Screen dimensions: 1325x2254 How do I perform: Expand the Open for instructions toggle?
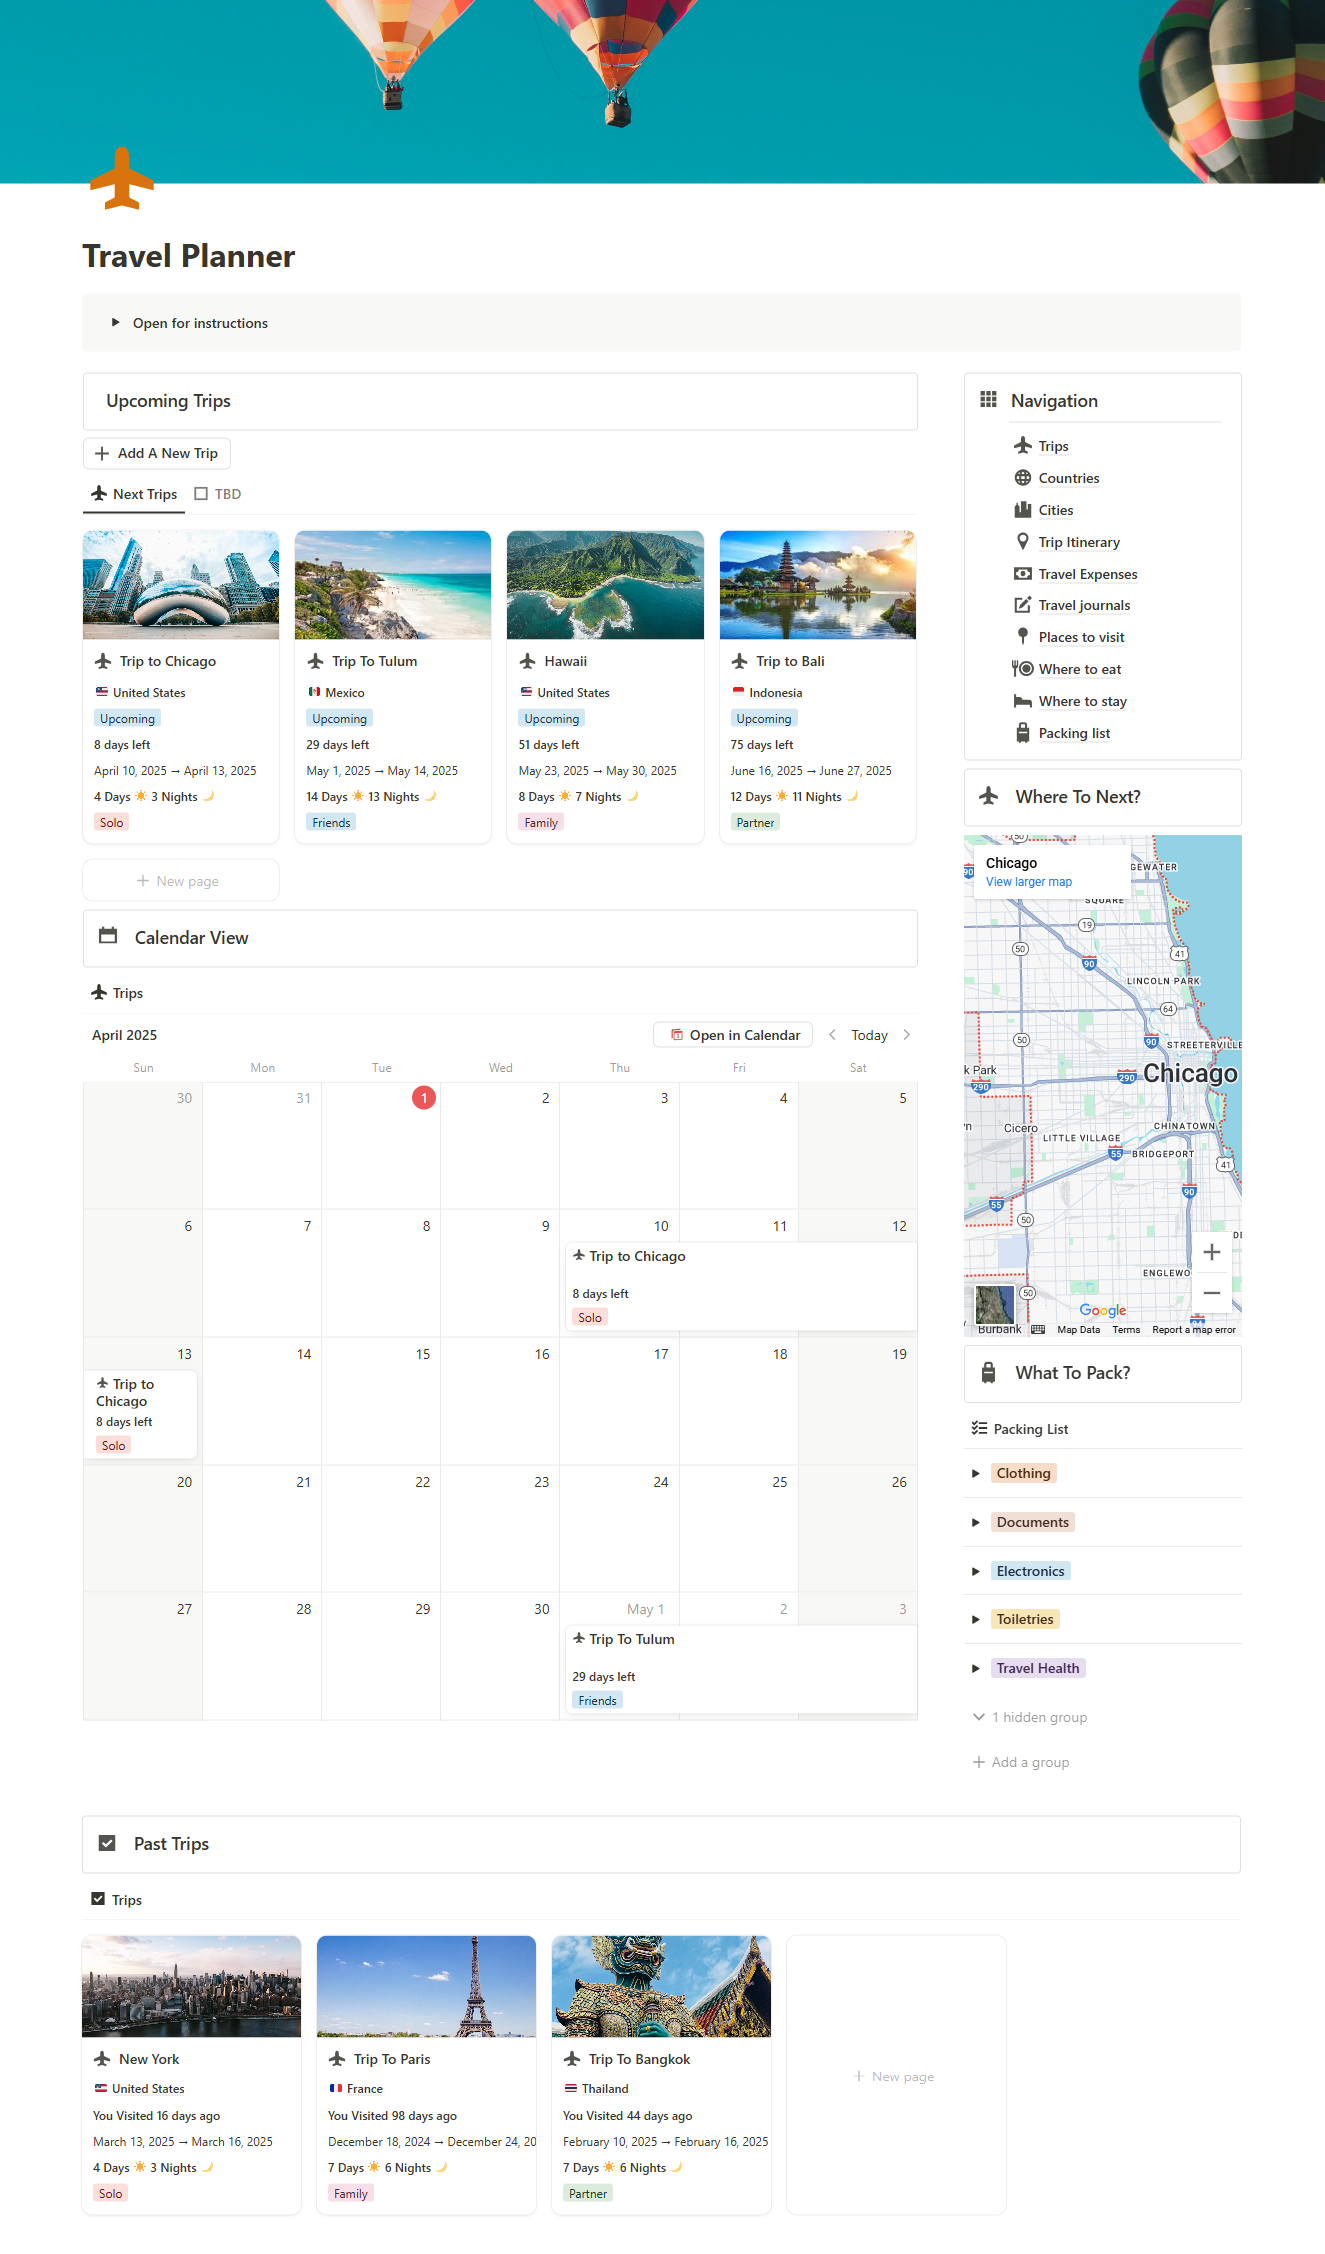point(116,323)
